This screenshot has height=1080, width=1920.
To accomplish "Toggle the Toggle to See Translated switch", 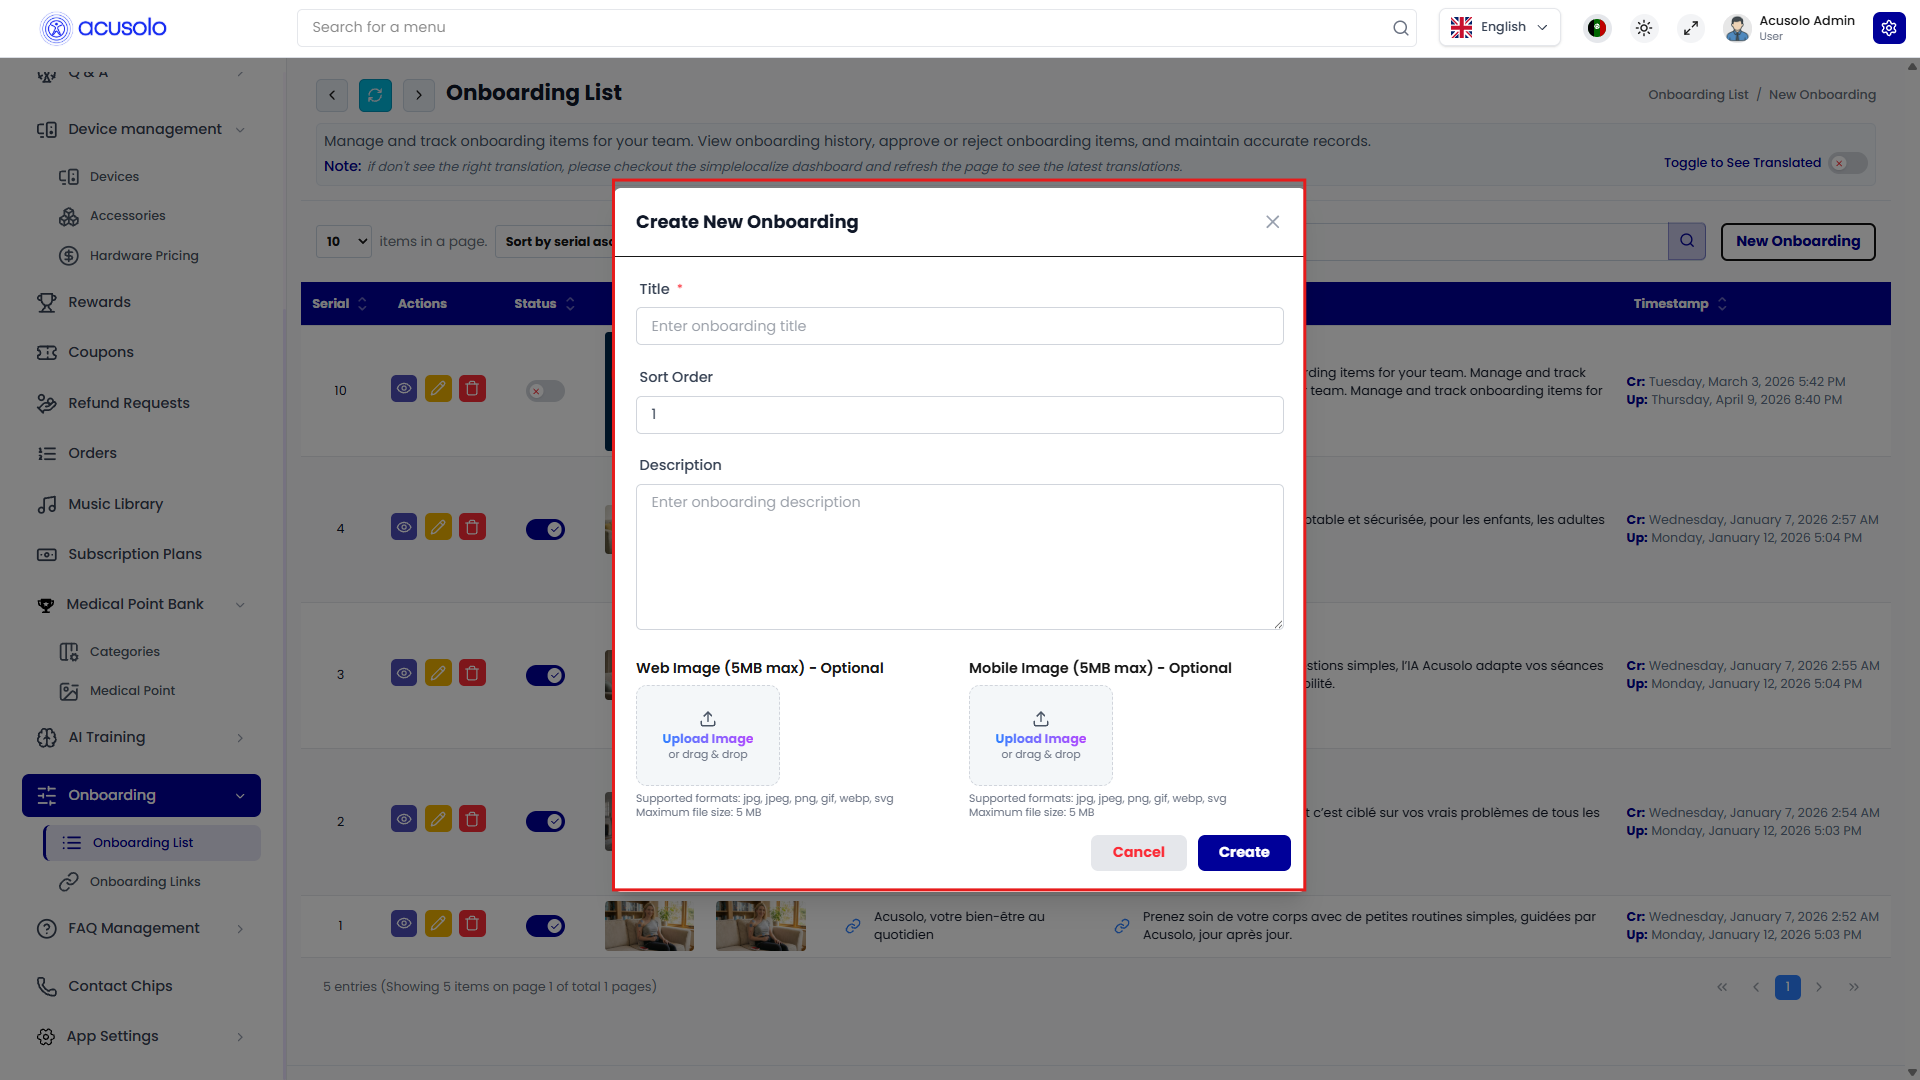I will 1848,163.
